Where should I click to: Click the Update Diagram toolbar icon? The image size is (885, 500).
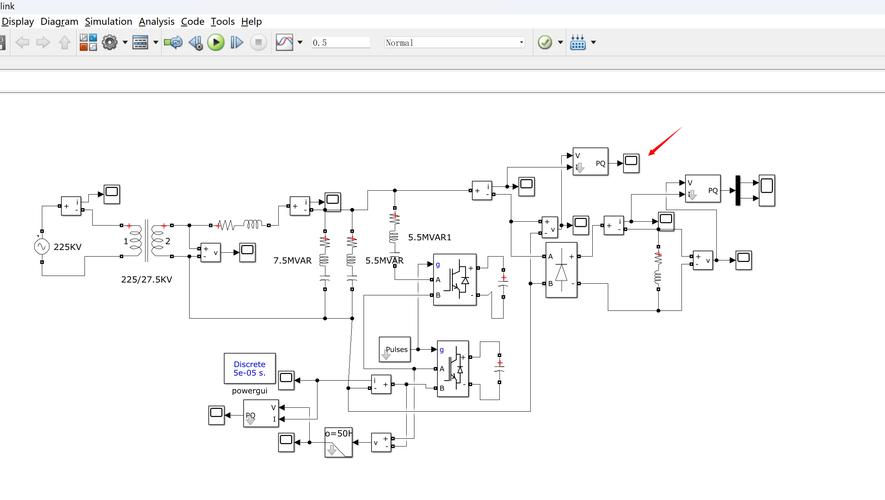pyautogui.click(x=173, y=42)
